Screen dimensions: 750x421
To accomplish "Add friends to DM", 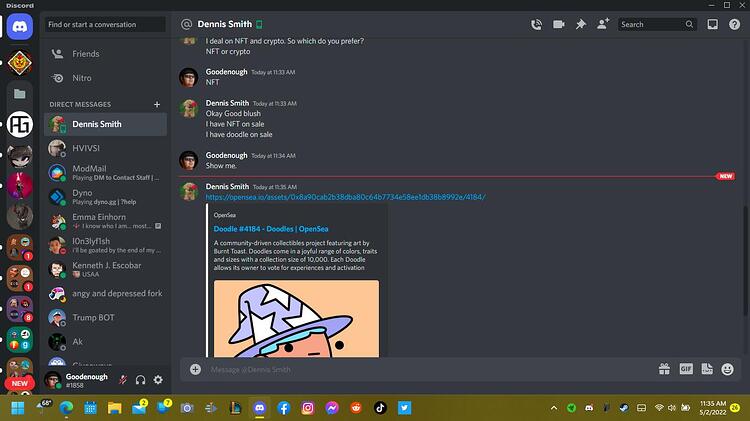I will (x=603, y=24).
